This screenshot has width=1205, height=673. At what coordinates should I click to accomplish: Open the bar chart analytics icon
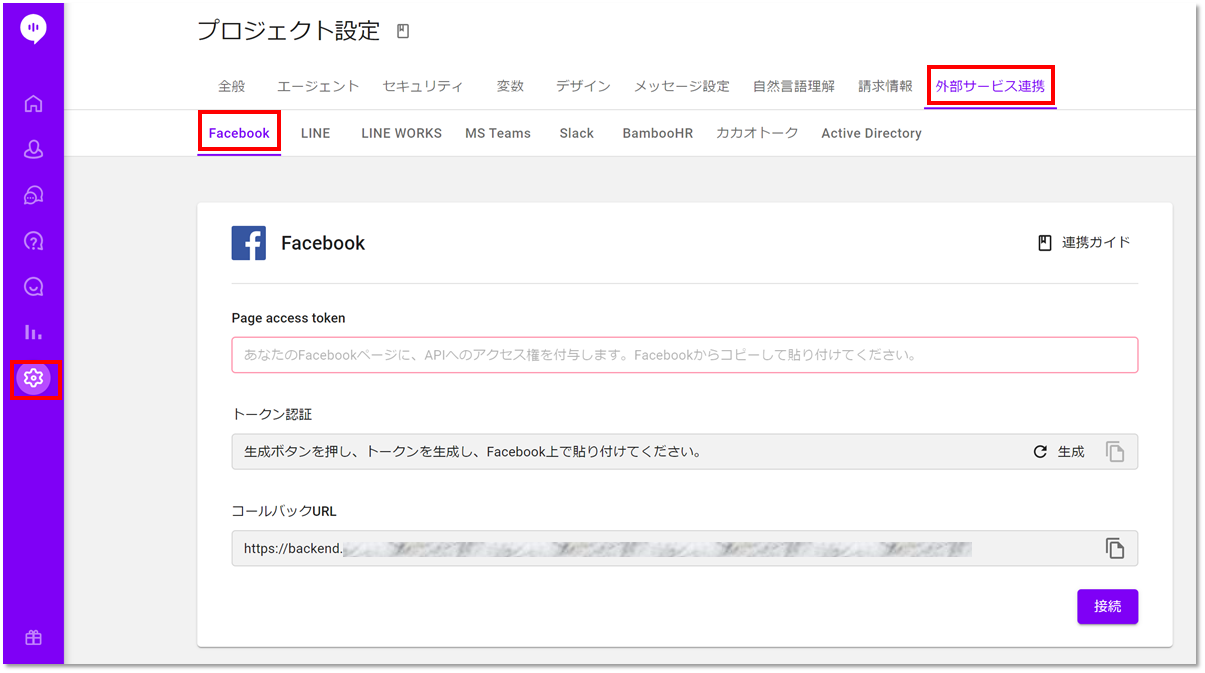point(33,332)
